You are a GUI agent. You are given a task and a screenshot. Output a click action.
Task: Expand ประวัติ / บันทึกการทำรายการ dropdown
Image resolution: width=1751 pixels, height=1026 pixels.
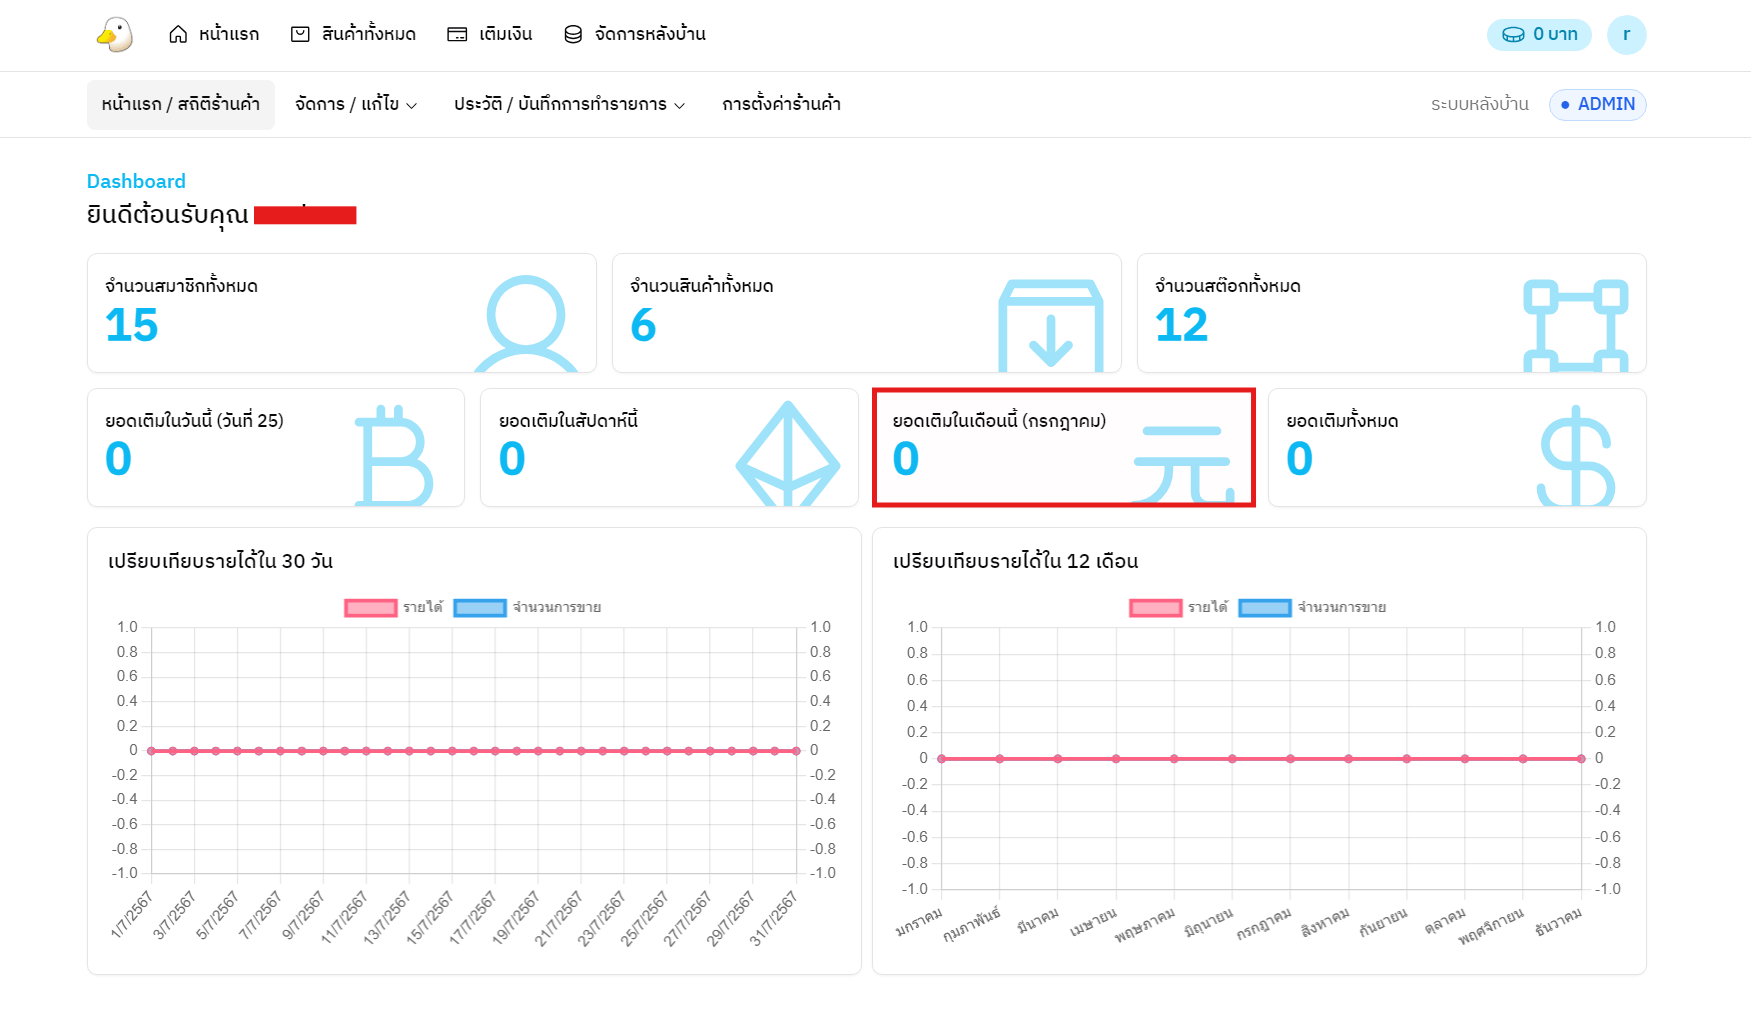click(x=569, y=104)
